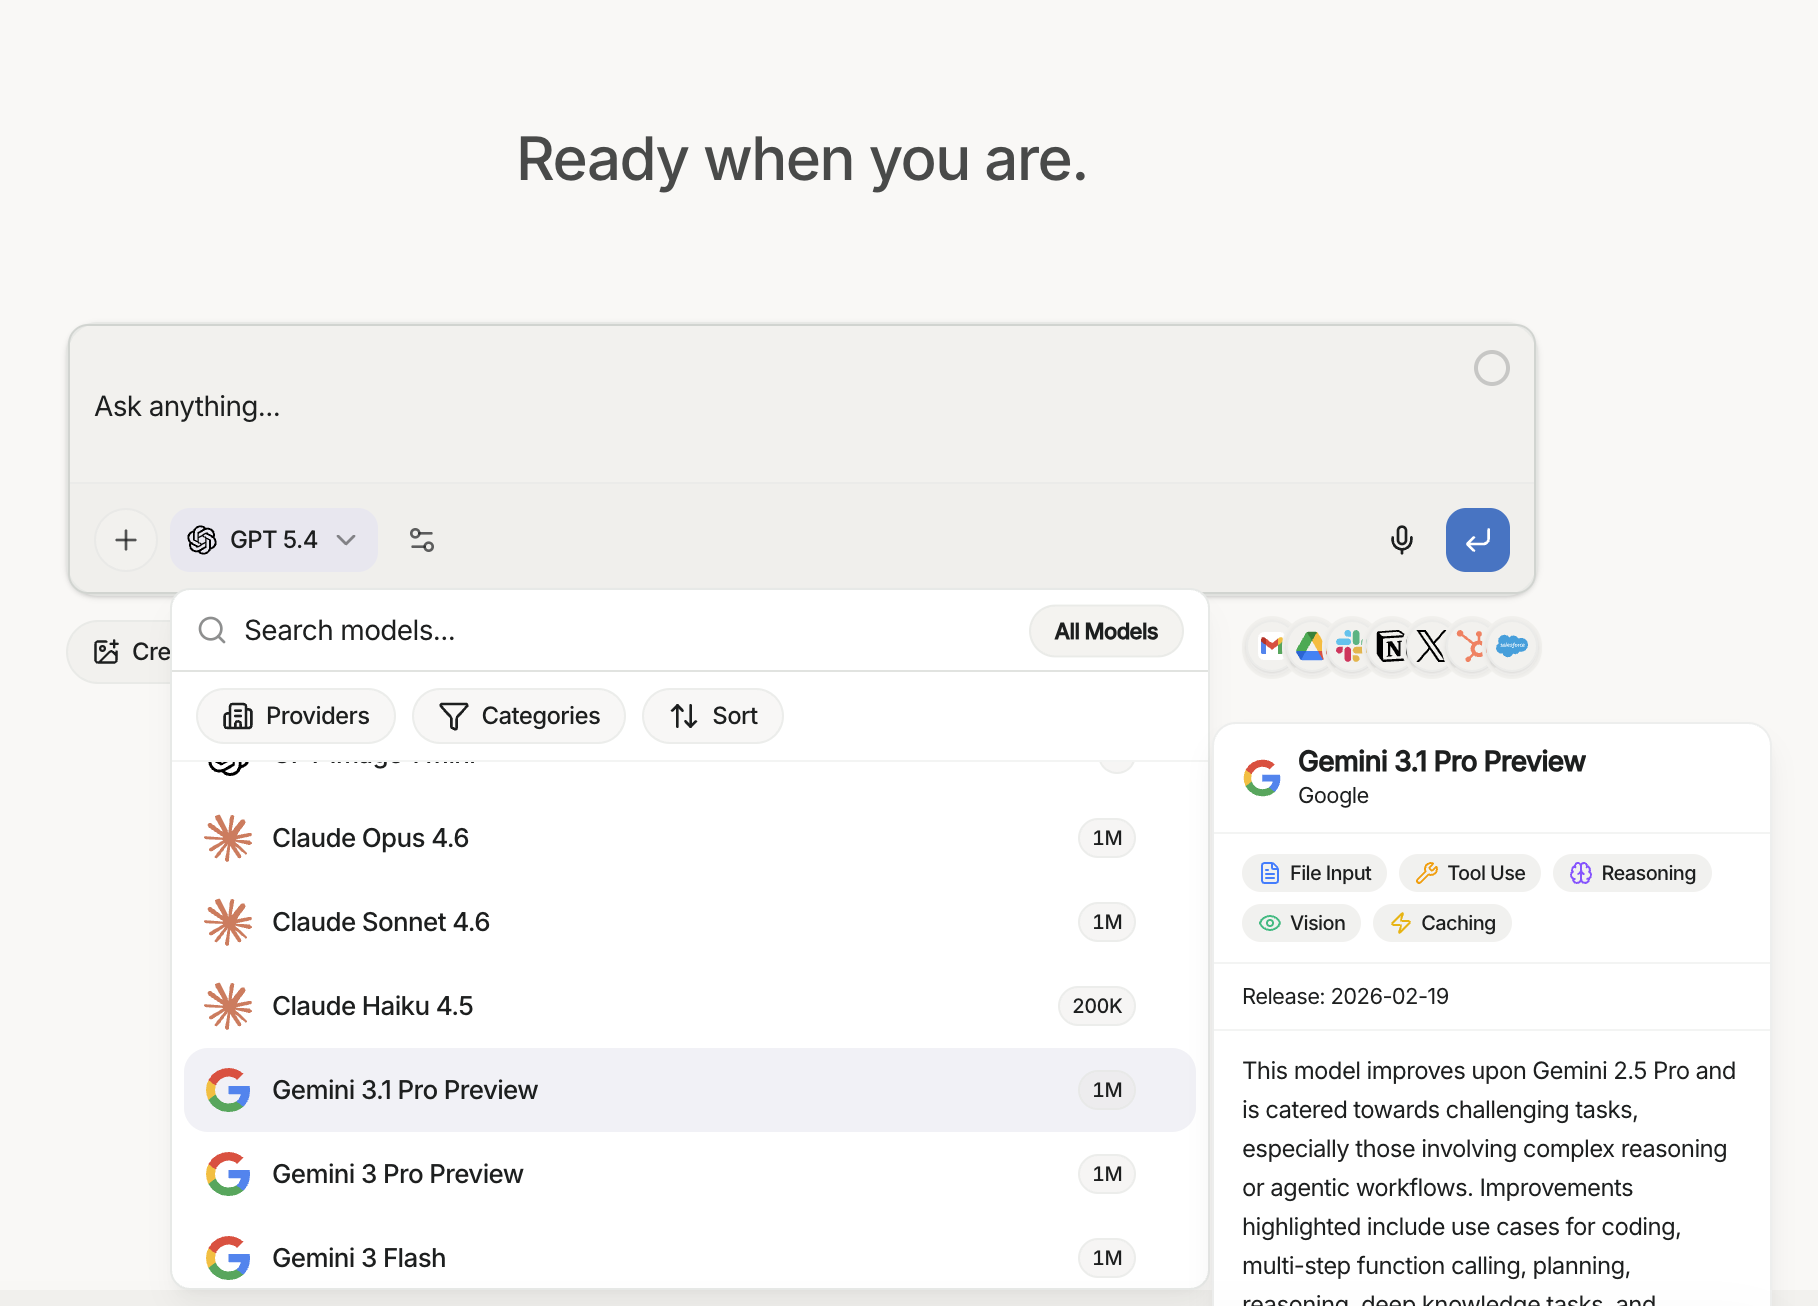Select Gemini 3.1 Pro Preview model
1818x1306 pixels.
[690, 1090]
